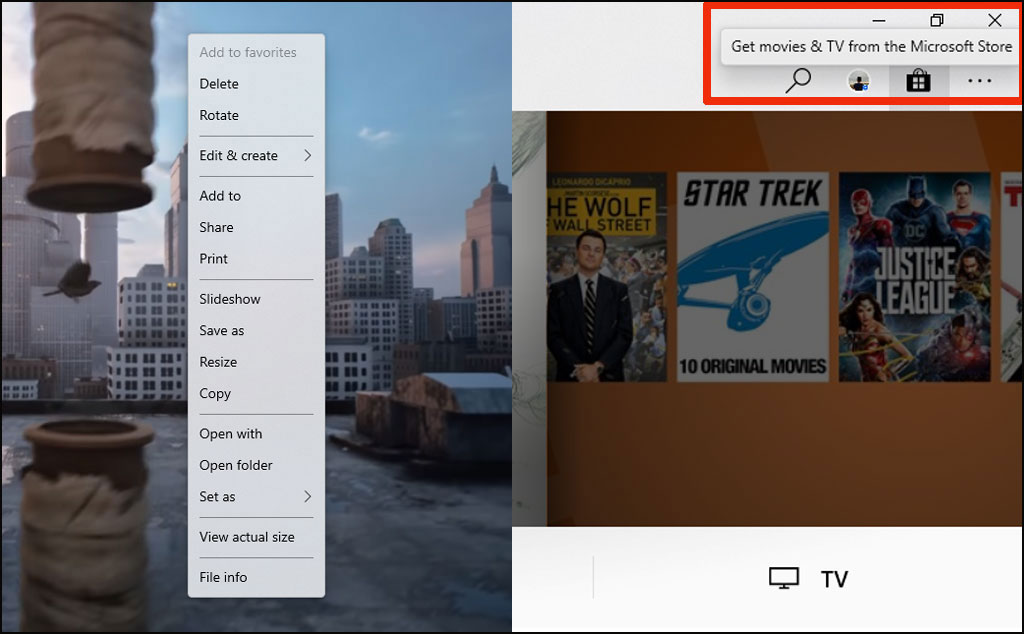Click Share in the context menu
This screenshot has width=1024, height=634.
coord(216,227)
